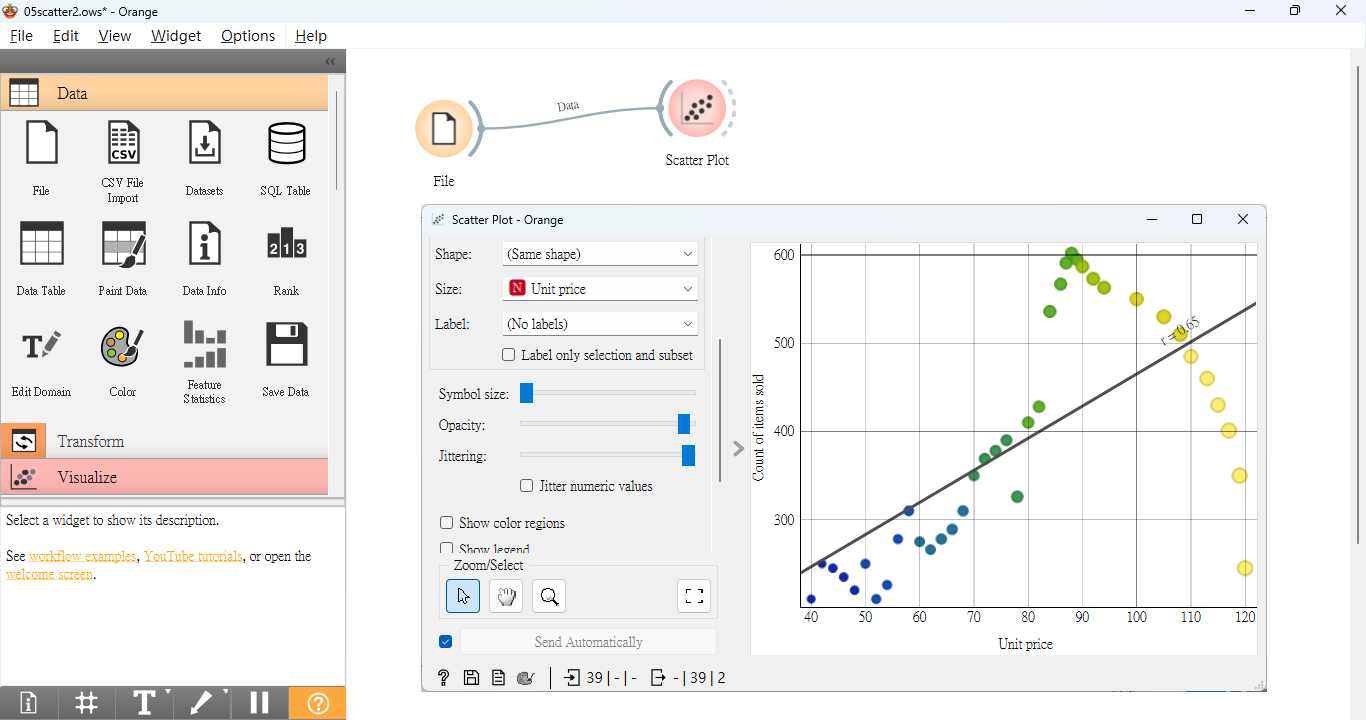Open the YouTube tutorials link
Screen dimensions: 1366x720
click(193, 556)
